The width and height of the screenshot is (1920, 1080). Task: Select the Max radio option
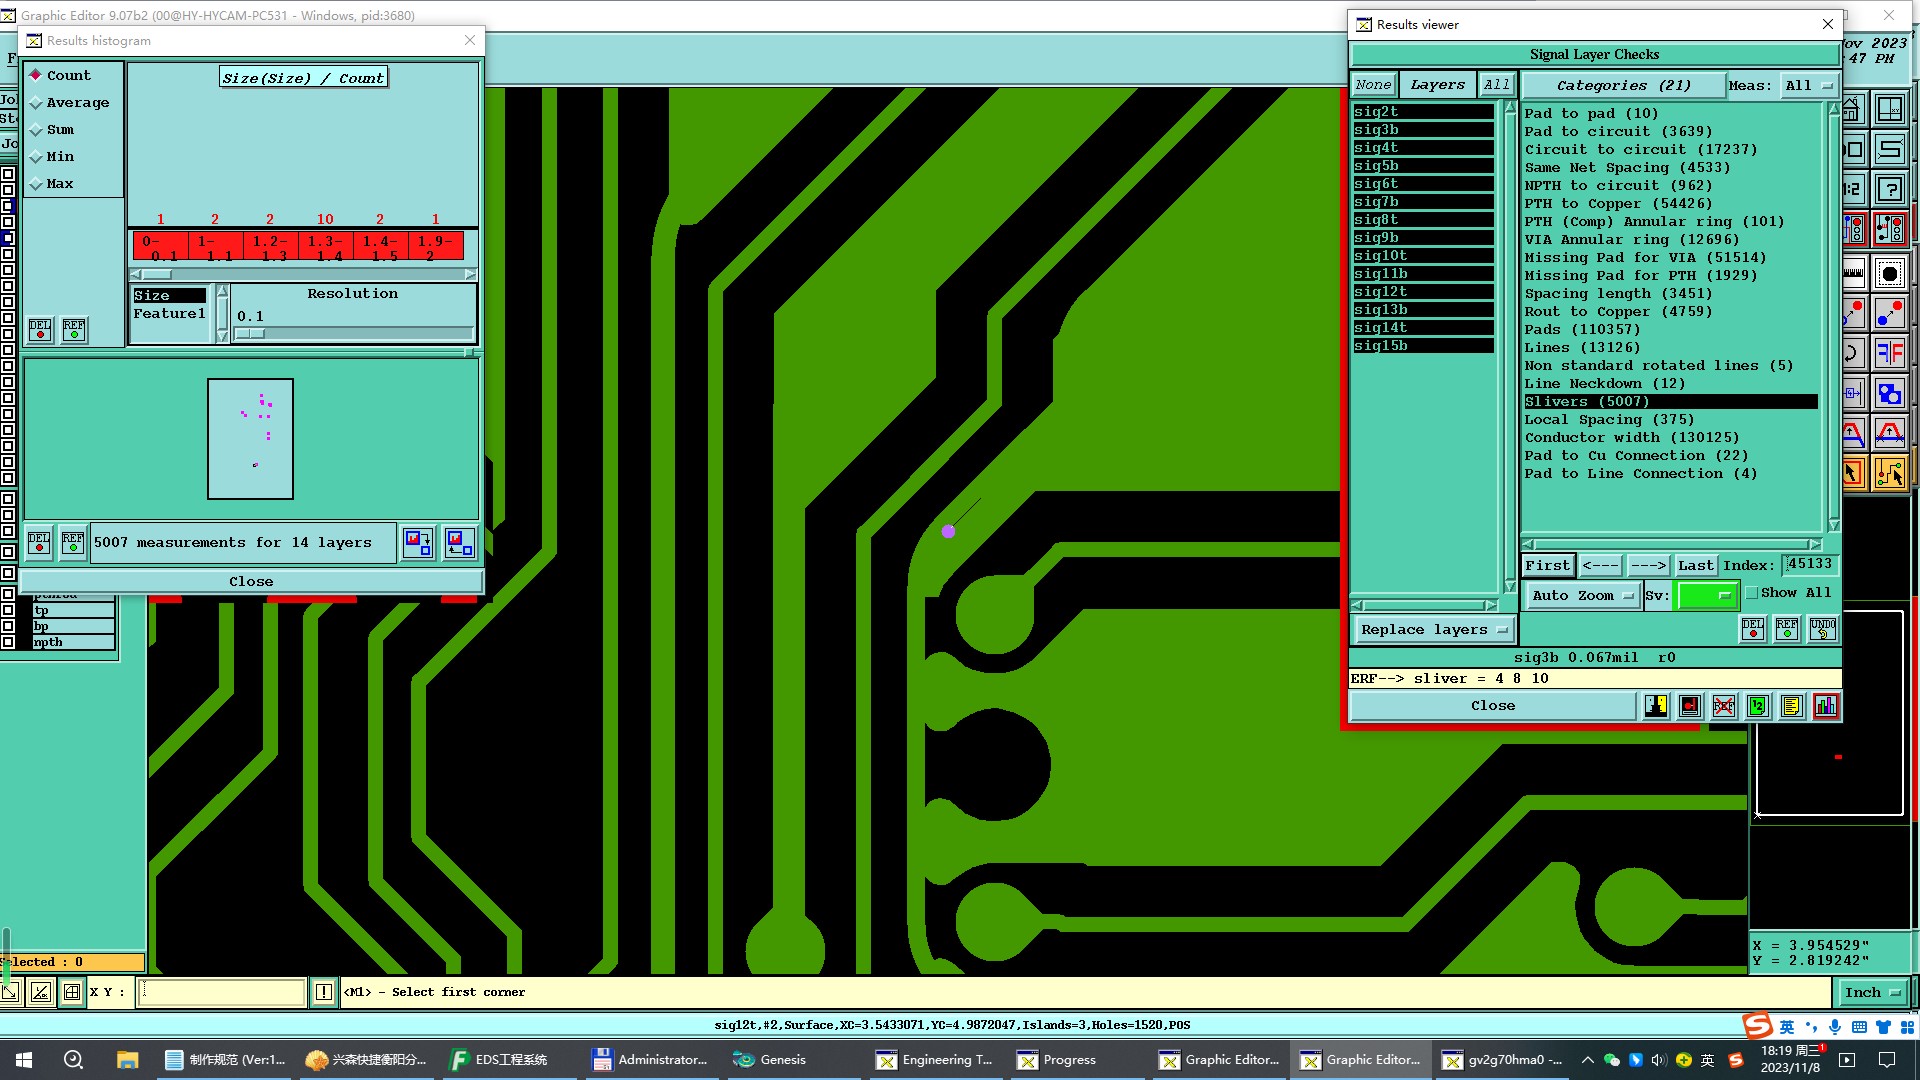(x=59, y=184)
